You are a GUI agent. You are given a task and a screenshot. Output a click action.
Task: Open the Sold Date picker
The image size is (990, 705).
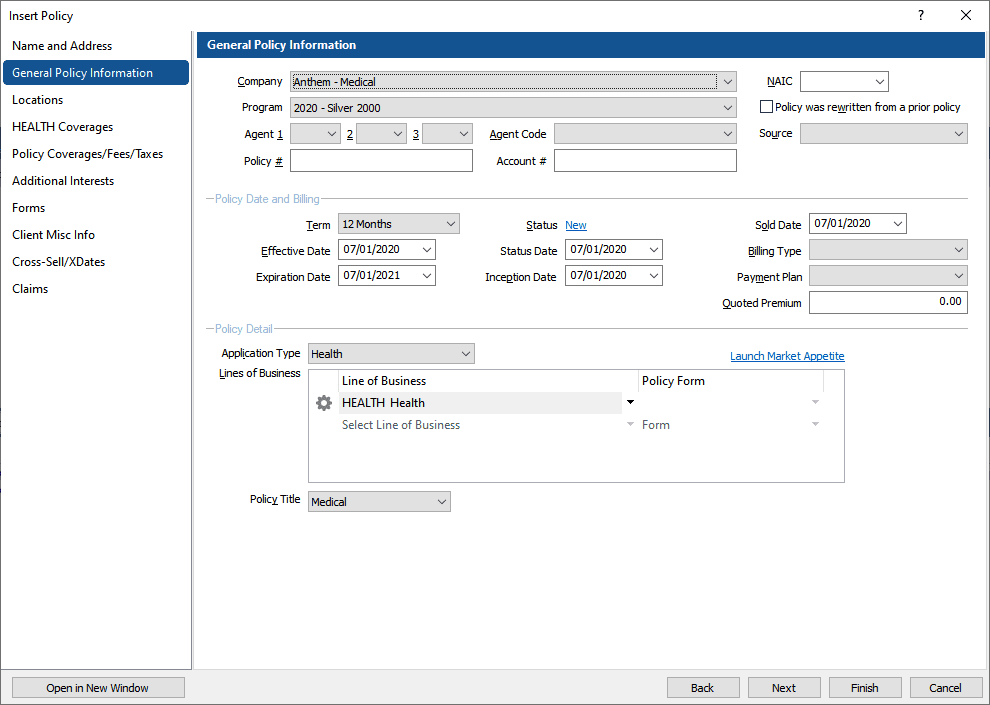coord(898,223)
